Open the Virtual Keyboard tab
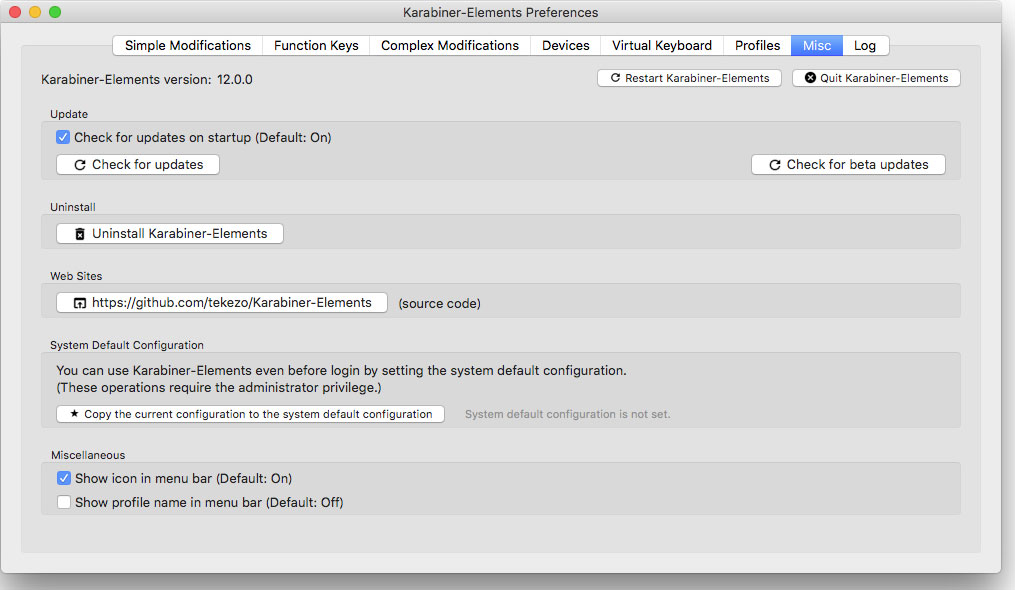Screen dimensions: 1015x590 pos(662,45)
